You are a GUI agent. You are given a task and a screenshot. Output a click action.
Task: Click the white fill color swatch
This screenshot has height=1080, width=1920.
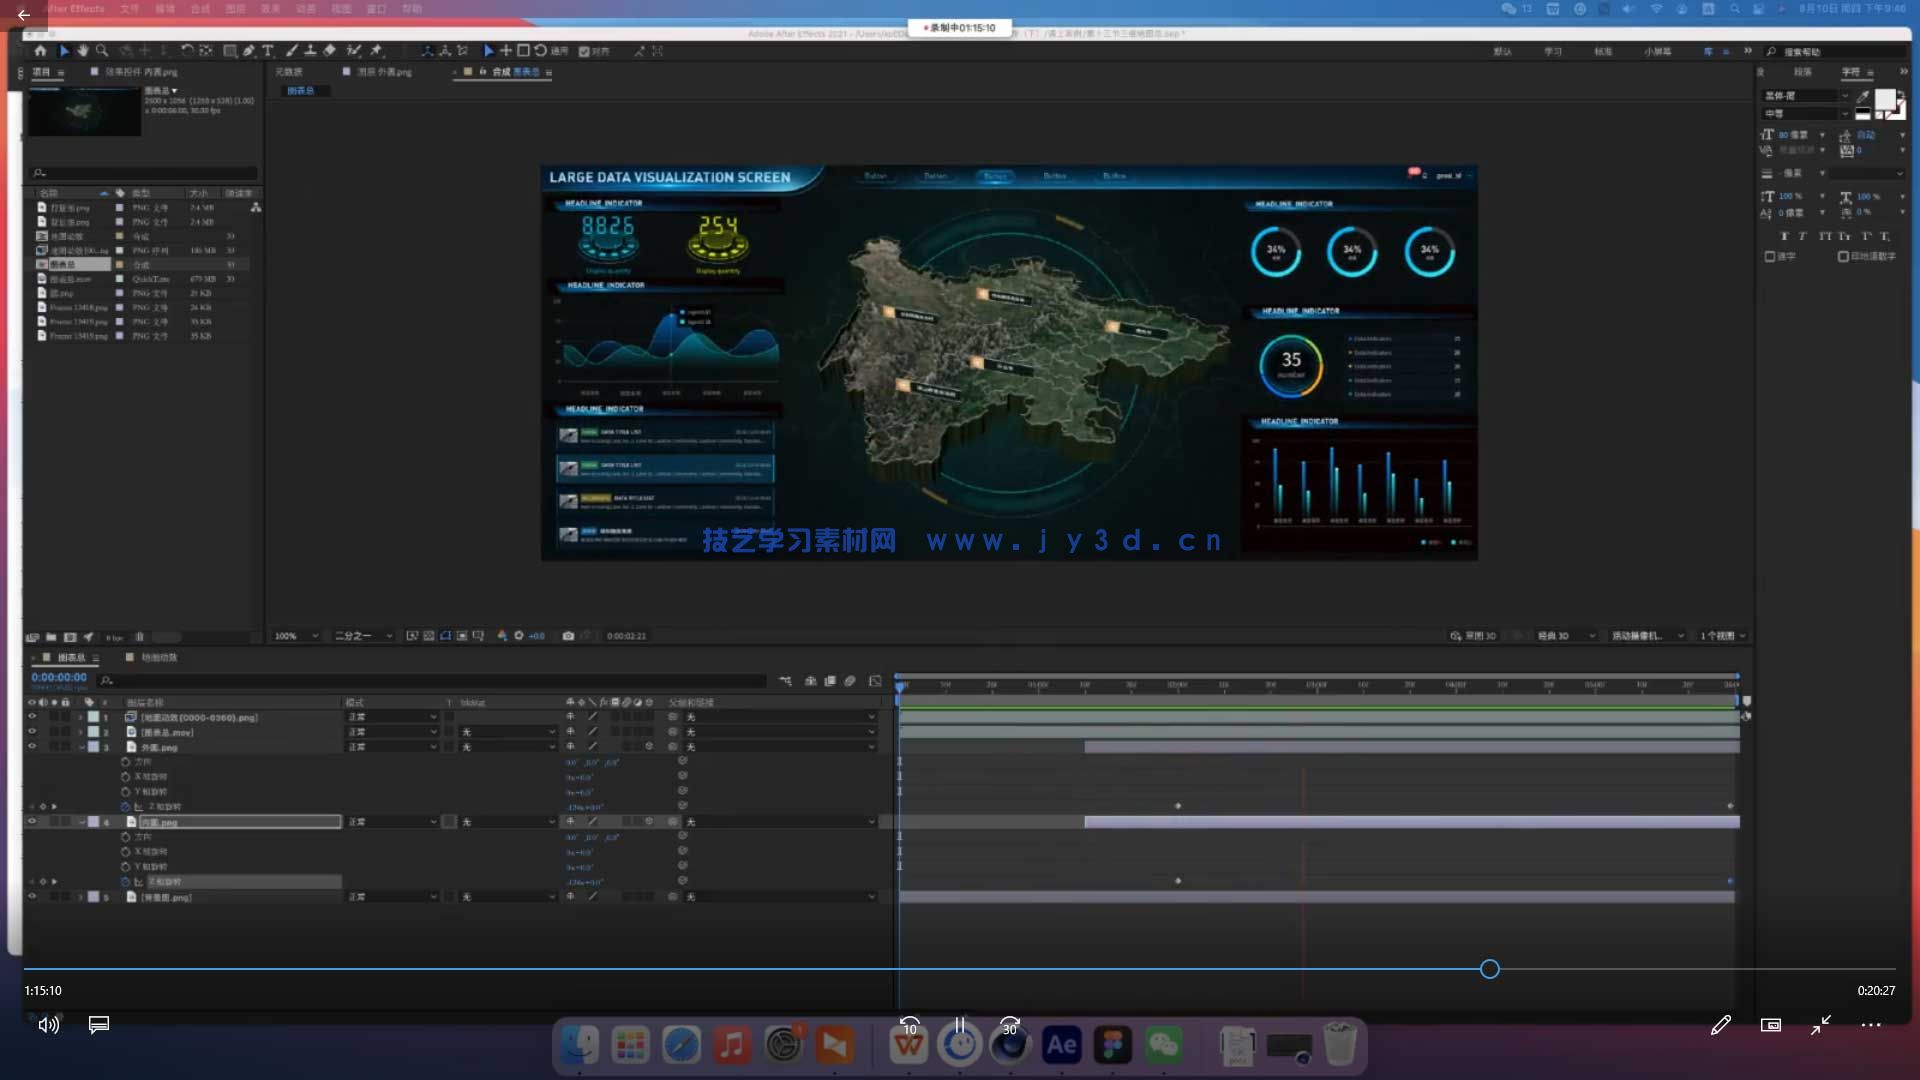click(x=1885, y=98)
